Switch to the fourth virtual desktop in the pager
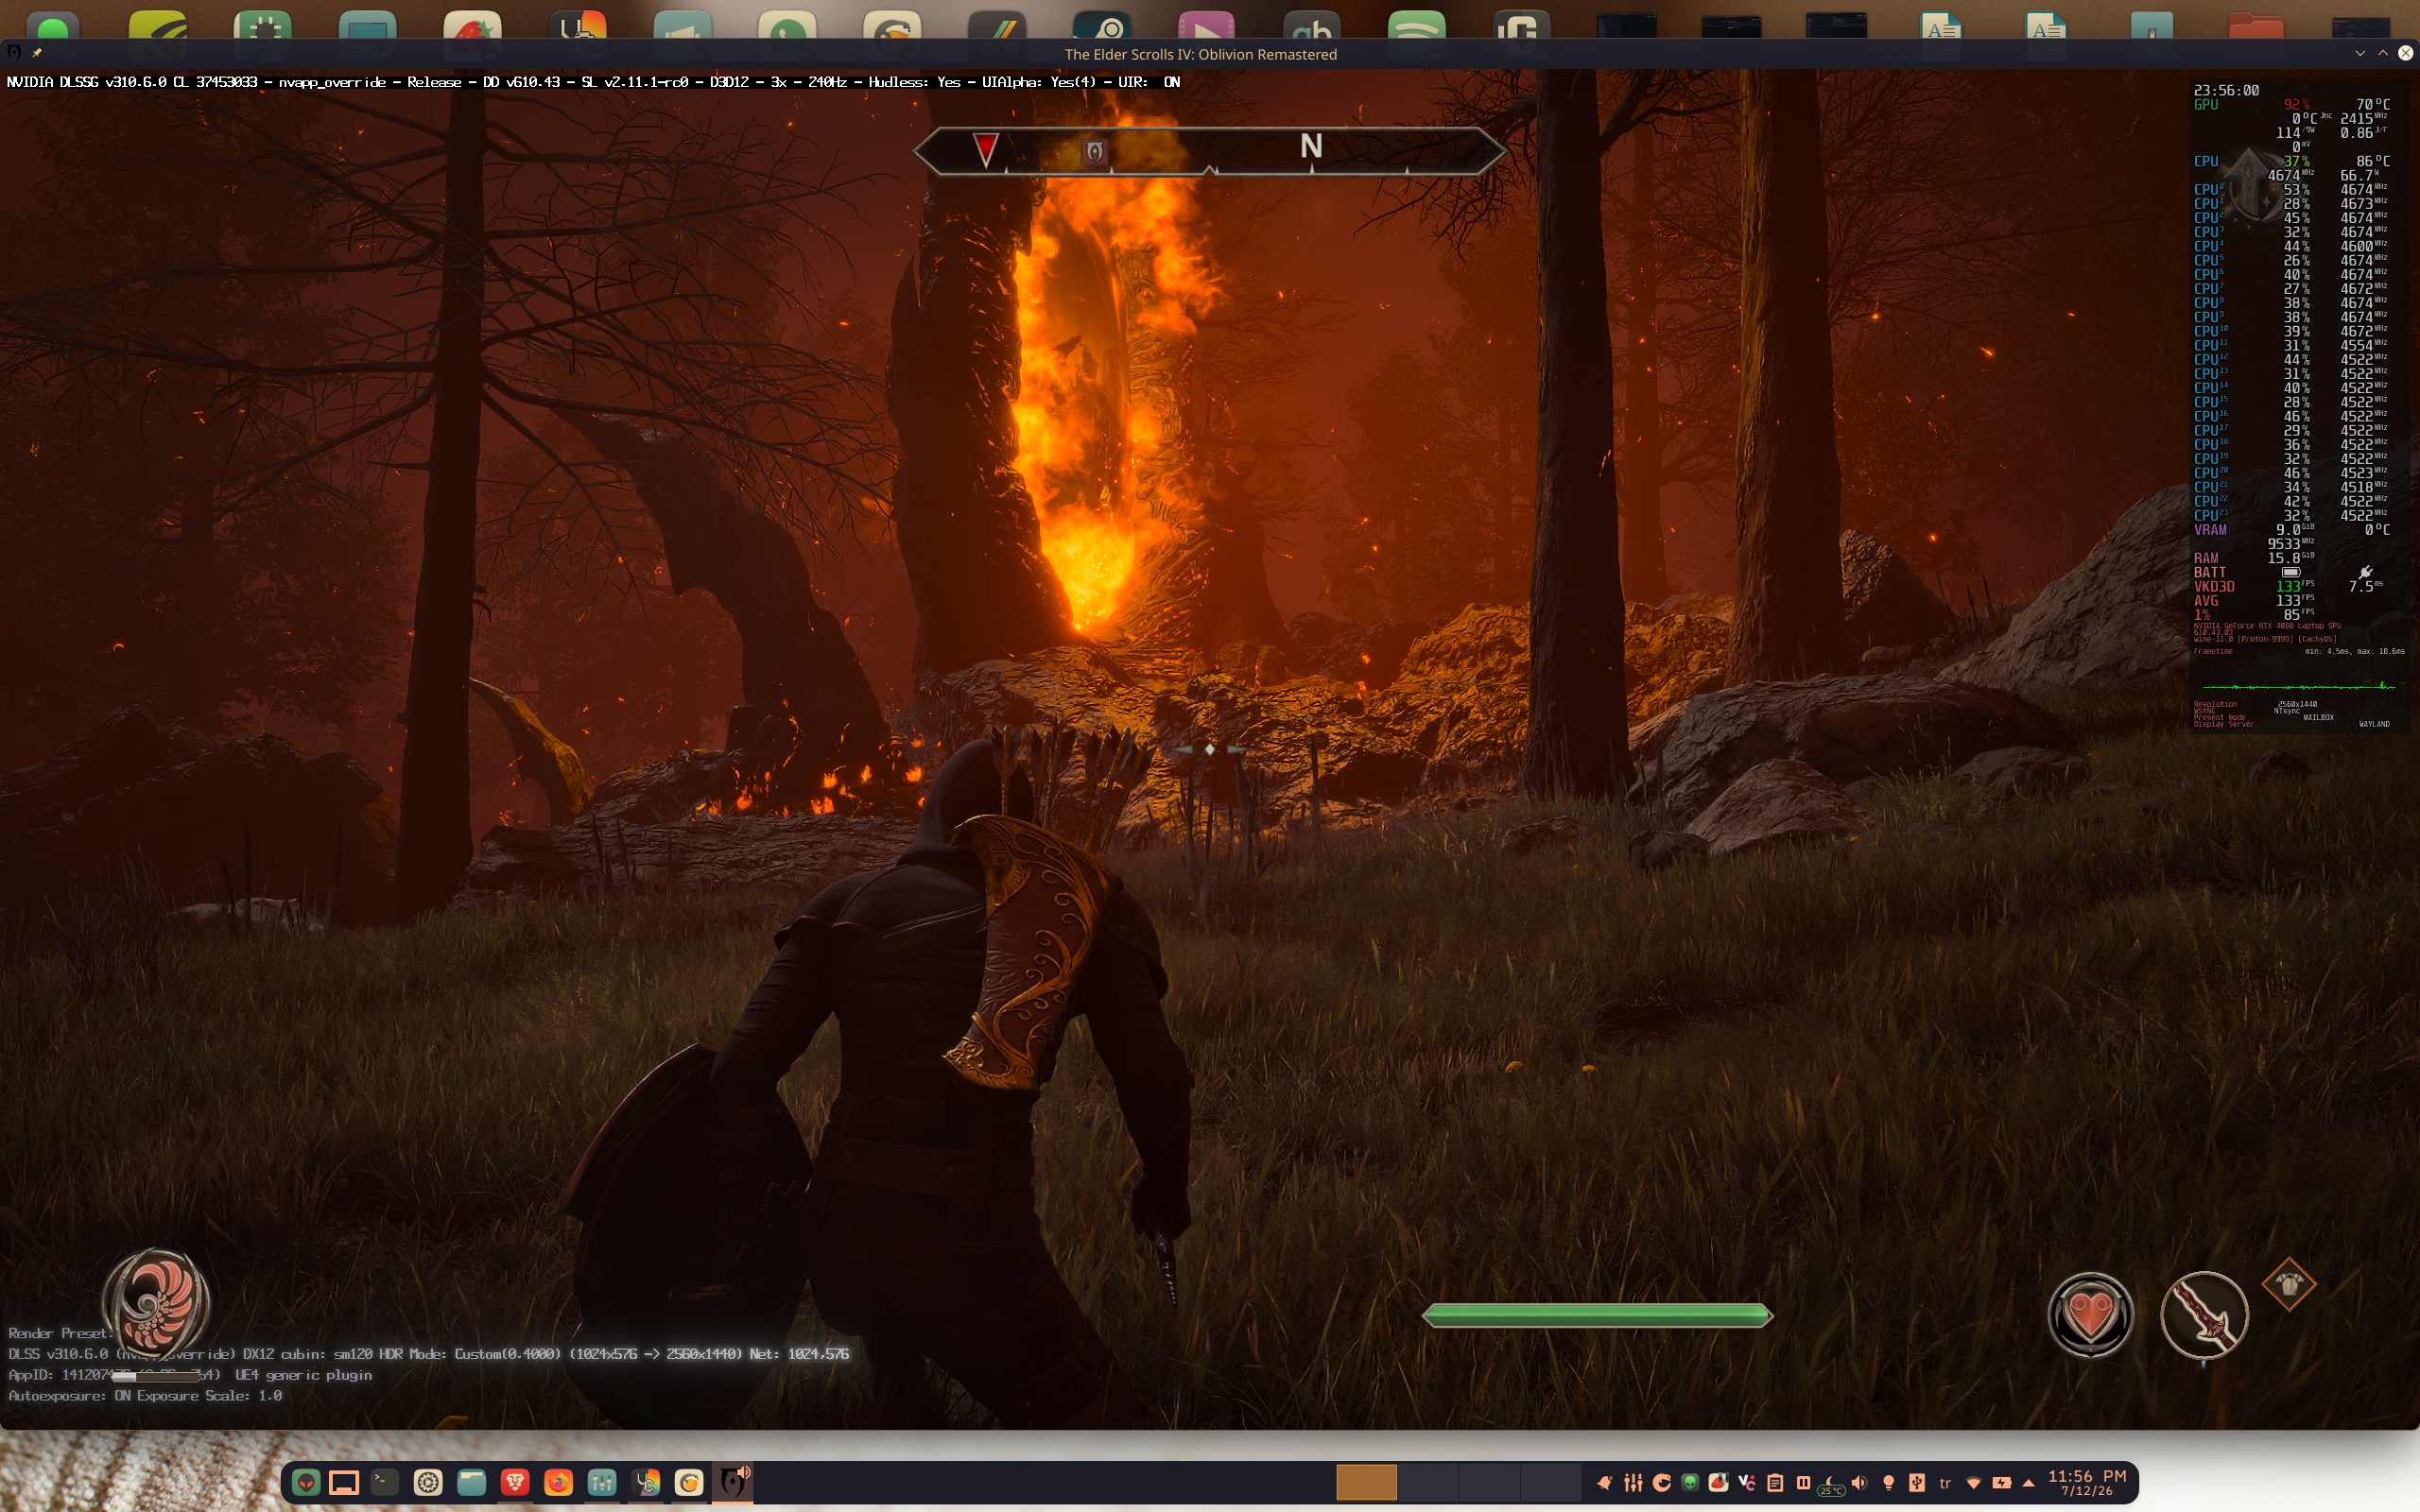This screenshot has width=2420, height=1512. (1552, 1482)
